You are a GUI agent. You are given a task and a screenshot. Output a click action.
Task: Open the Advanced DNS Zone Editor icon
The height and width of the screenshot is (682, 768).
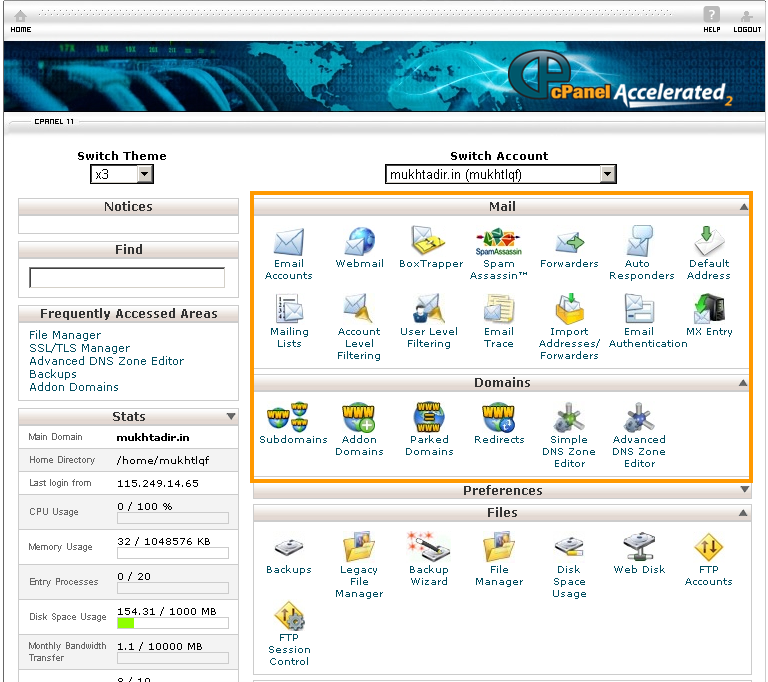pos(639,417)
